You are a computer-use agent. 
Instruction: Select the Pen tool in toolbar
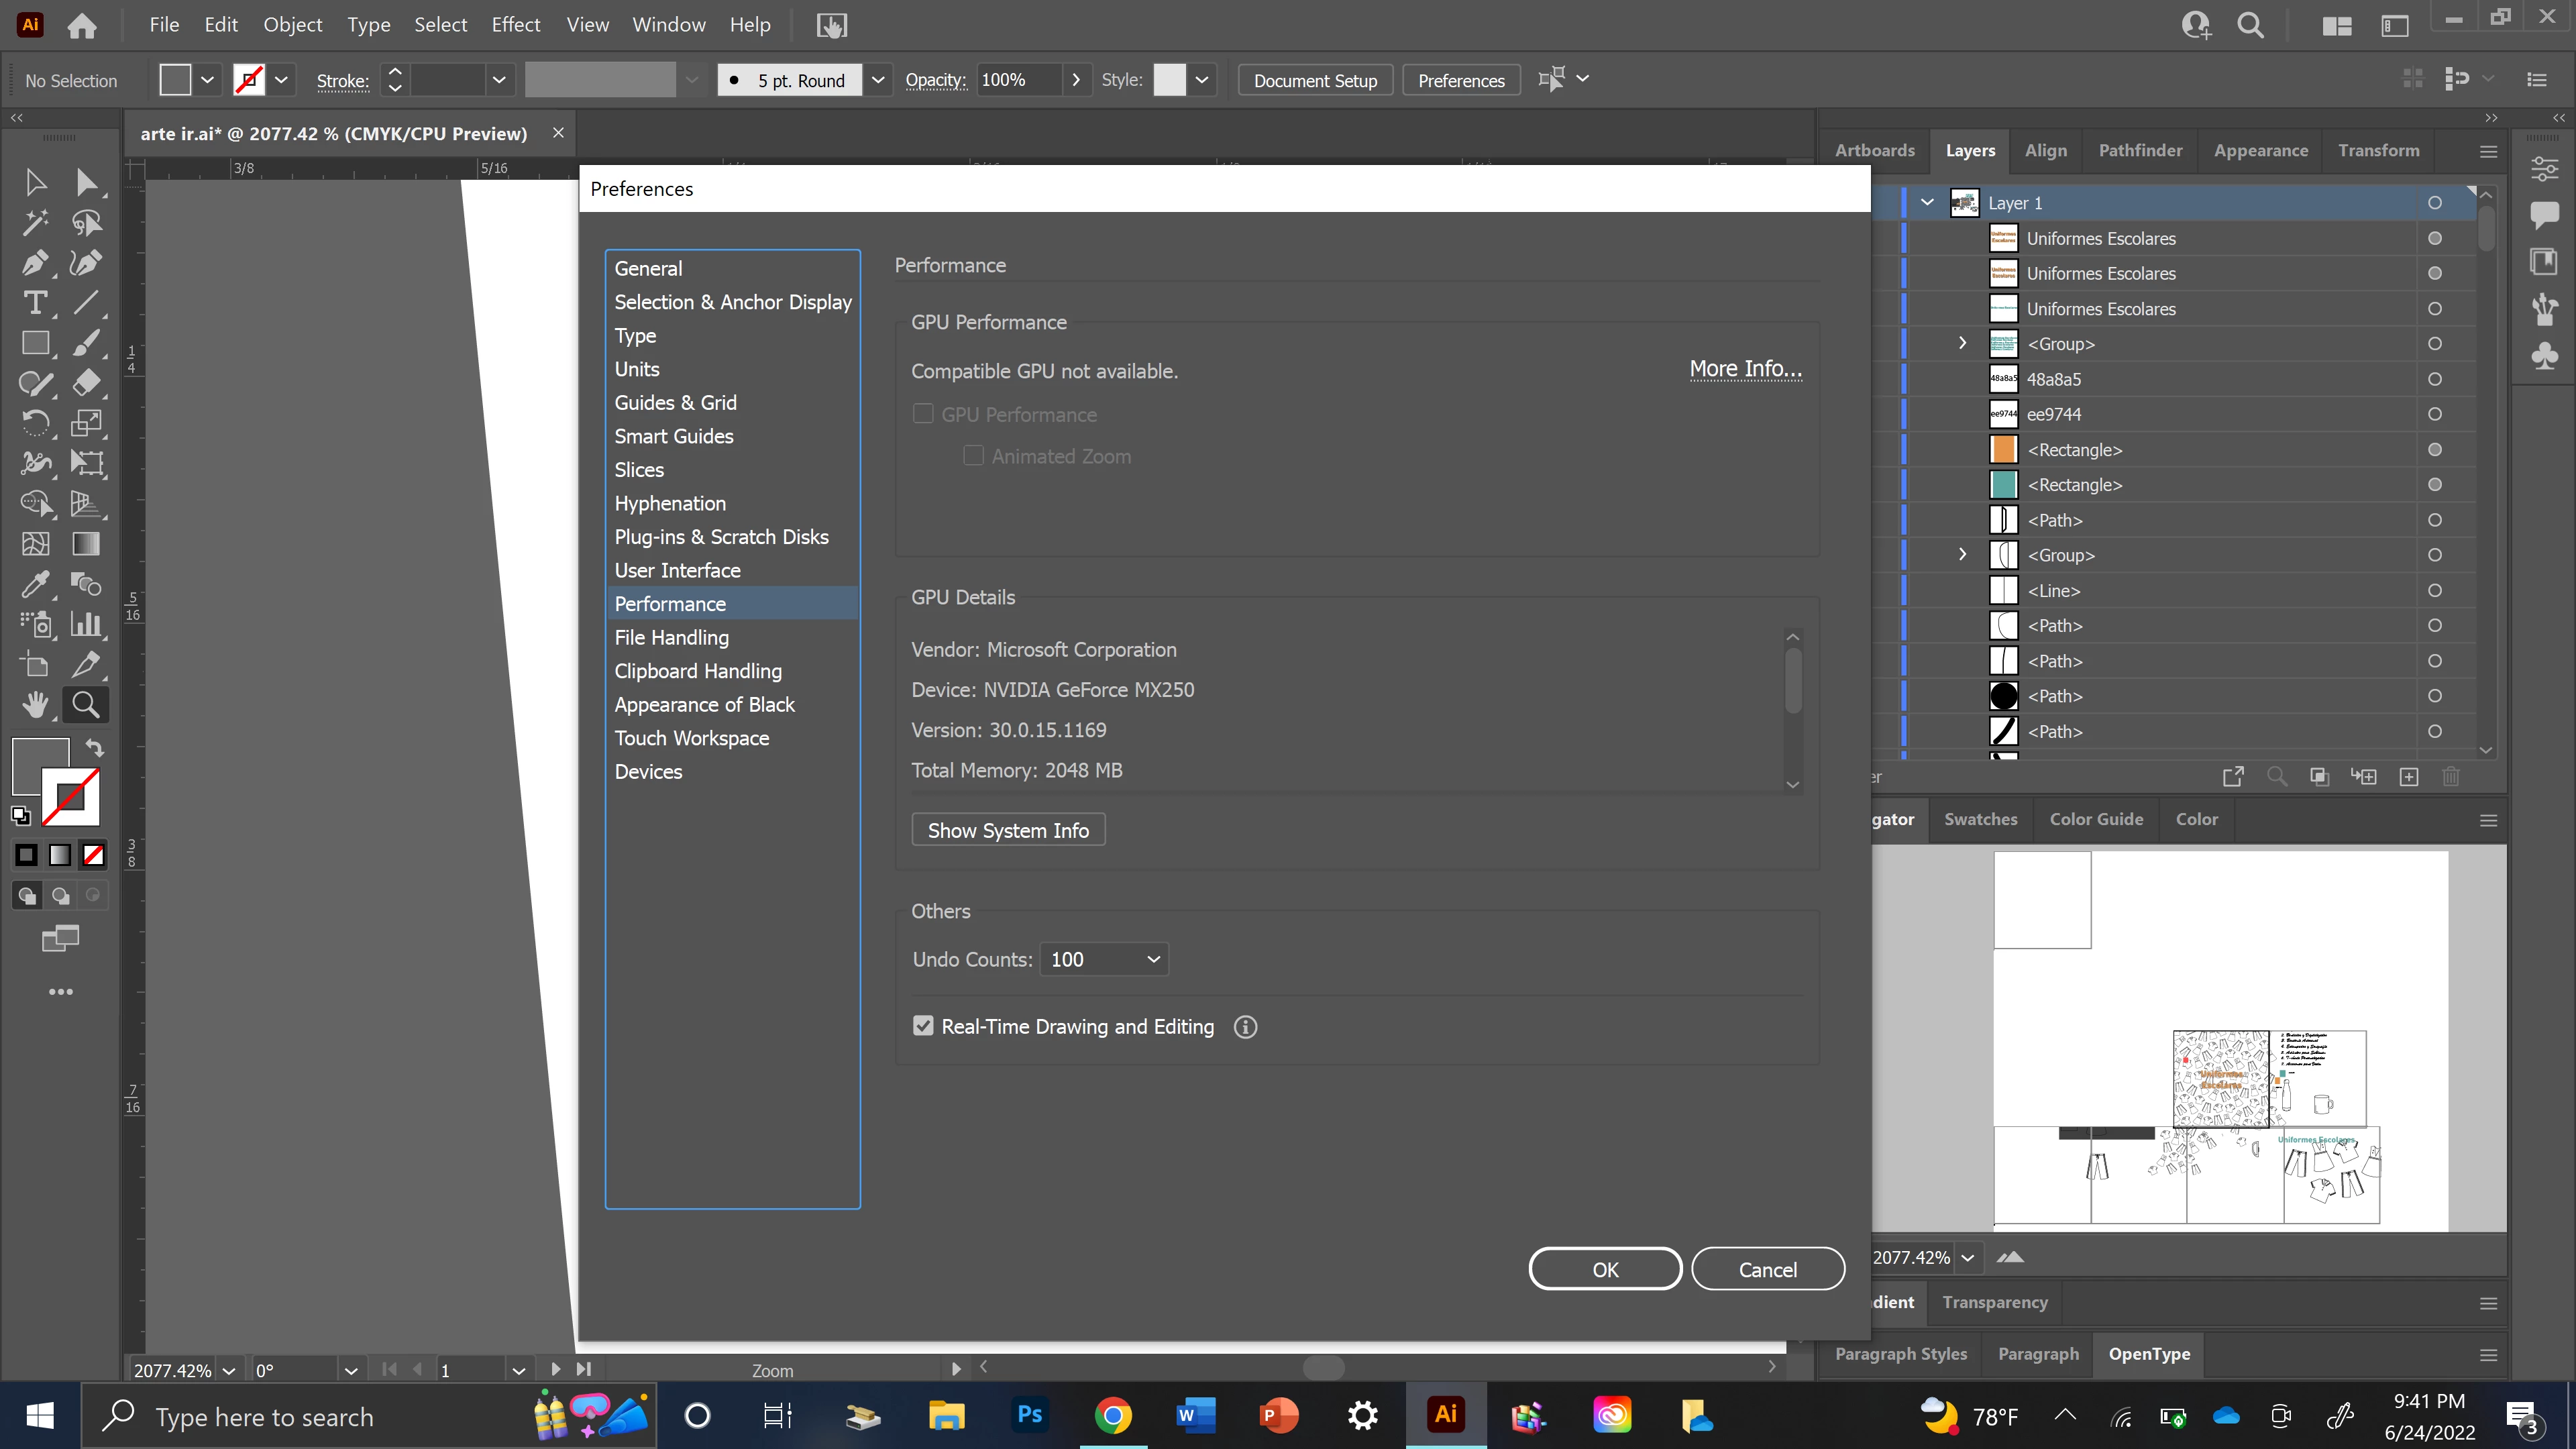pos(34,263)
